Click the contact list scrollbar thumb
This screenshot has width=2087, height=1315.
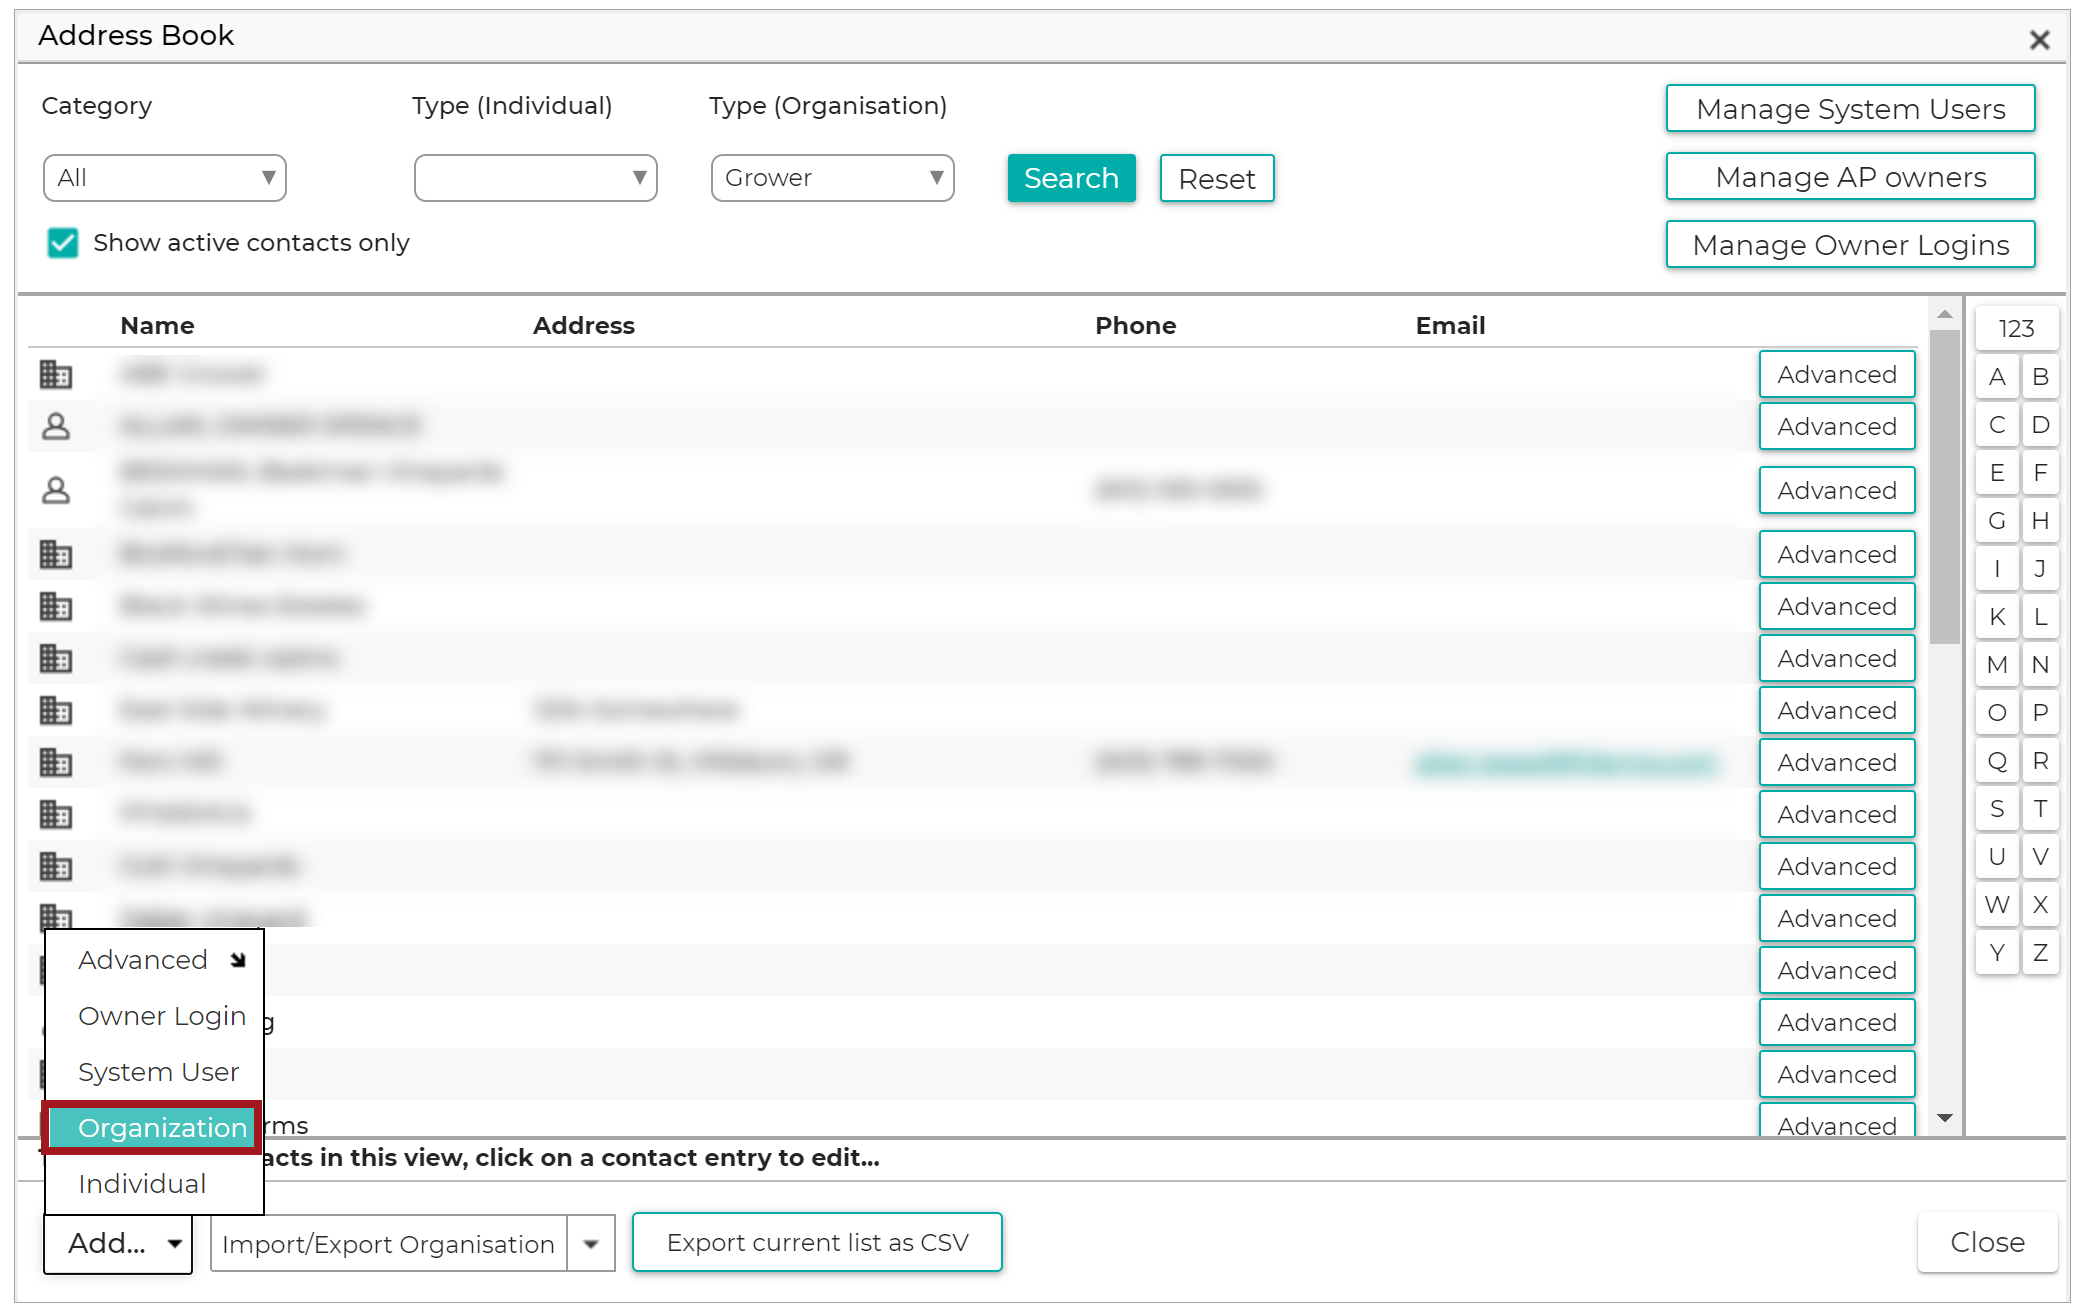[1944, 487]
